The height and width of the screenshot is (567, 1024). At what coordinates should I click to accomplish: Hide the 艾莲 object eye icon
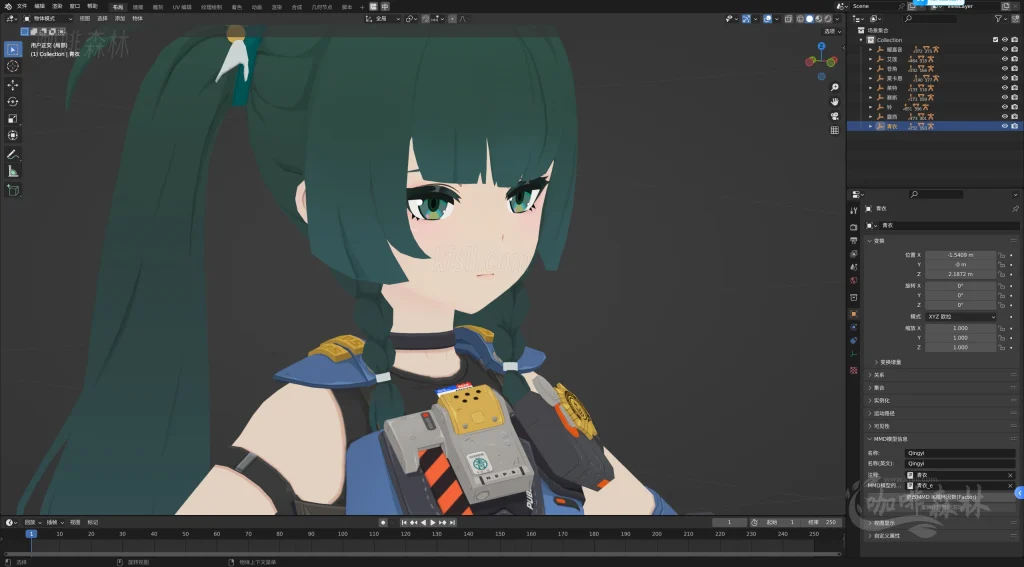point(1004,59)
